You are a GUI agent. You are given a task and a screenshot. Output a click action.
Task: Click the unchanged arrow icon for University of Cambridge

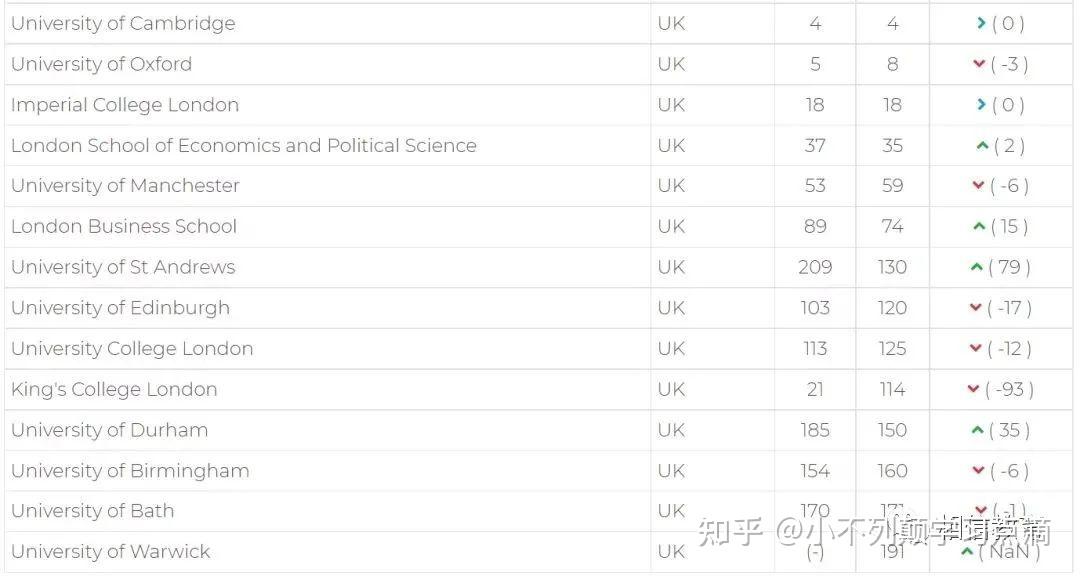coord(982,23)
